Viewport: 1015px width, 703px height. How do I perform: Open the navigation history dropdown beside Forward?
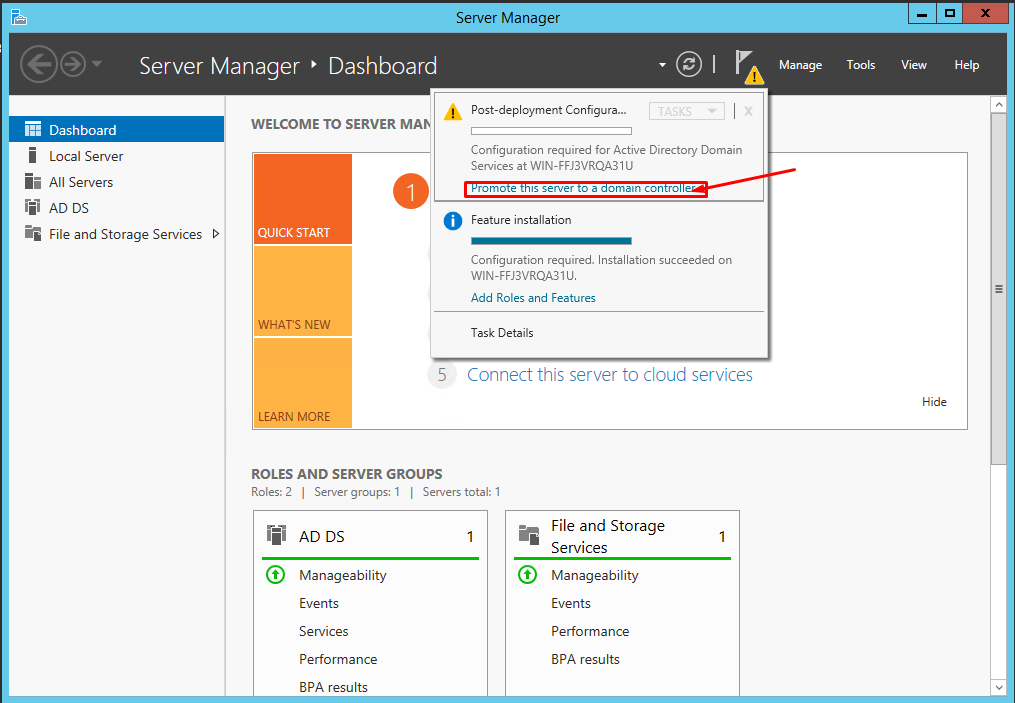(96, 63)
